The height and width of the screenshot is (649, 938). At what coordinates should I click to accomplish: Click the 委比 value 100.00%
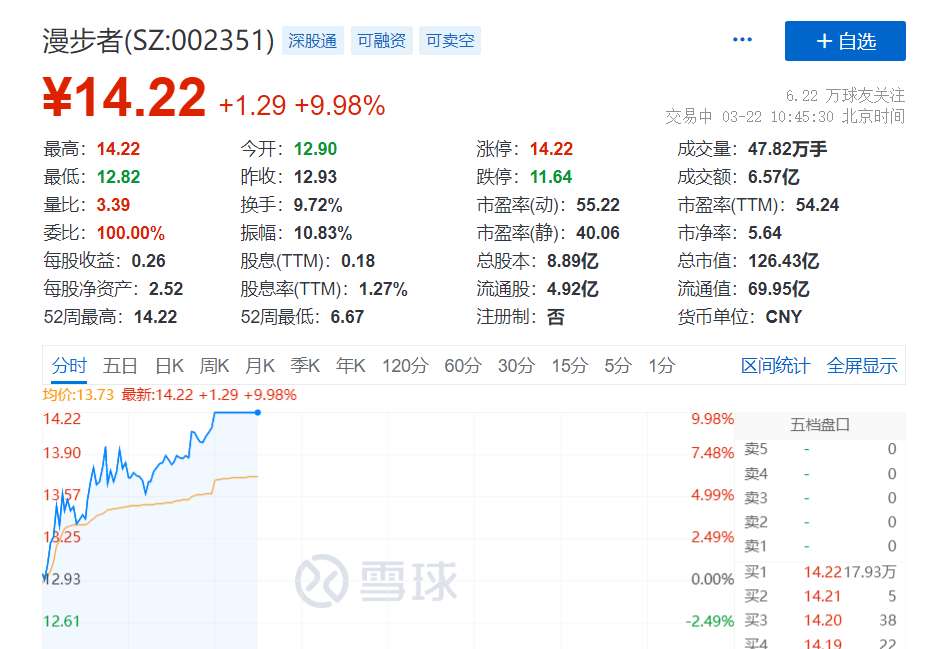(130, 233)
